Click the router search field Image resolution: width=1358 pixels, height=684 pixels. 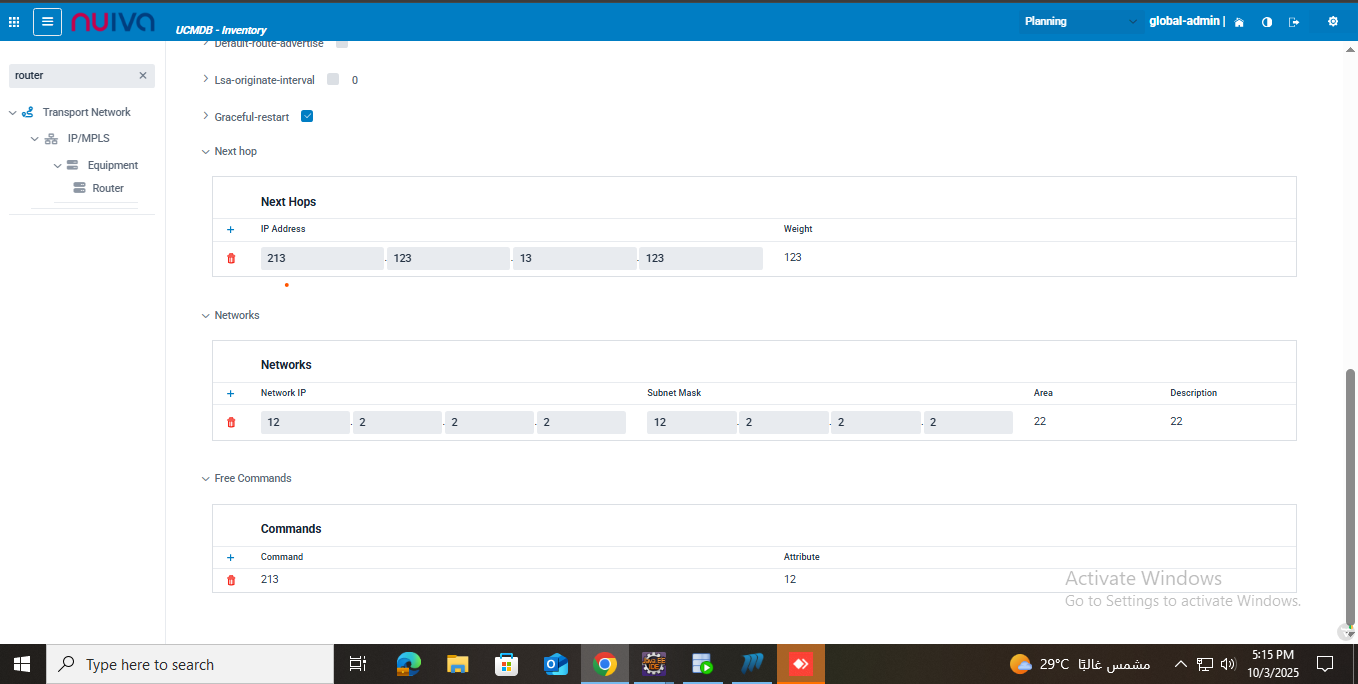point(73,75)
